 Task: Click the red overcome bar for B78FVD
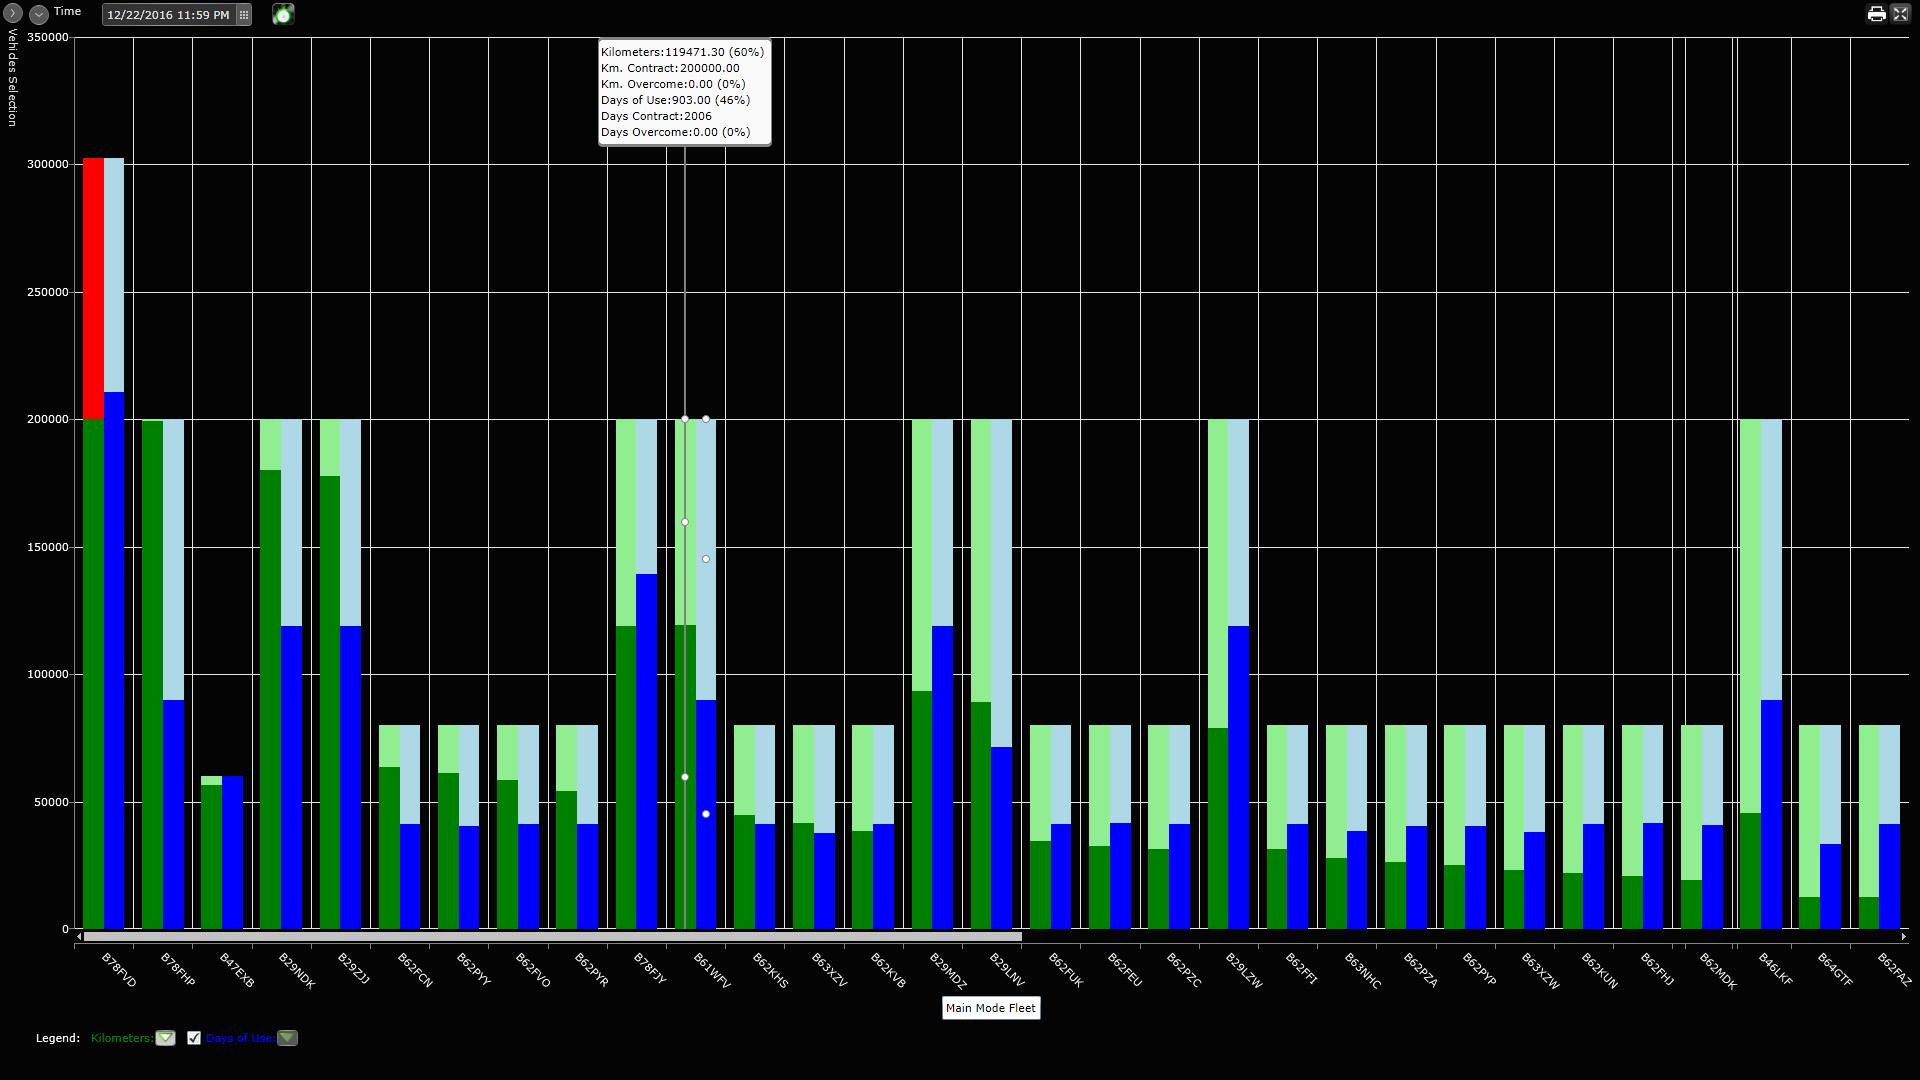click(92, 280)
